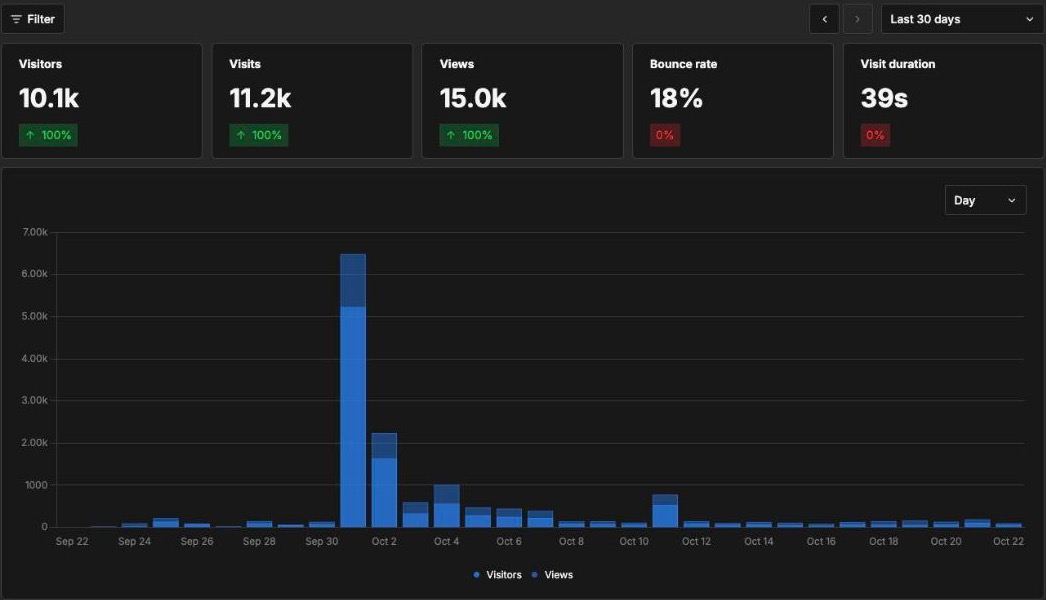Go to previous date range arrow
This screenshot has width=1046, height=600.
pyautogui.click(x=825, y=19)
